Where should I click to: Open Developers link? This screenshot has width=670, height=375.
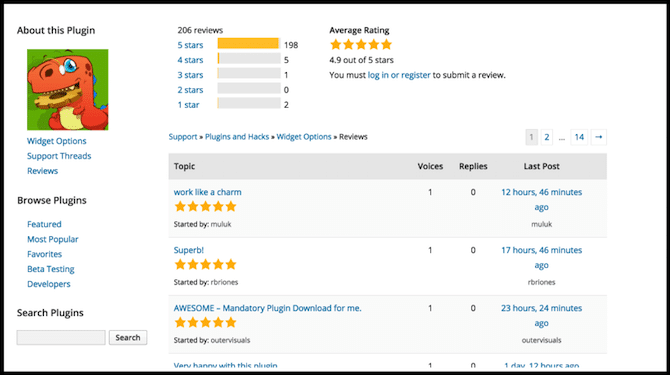49,284
